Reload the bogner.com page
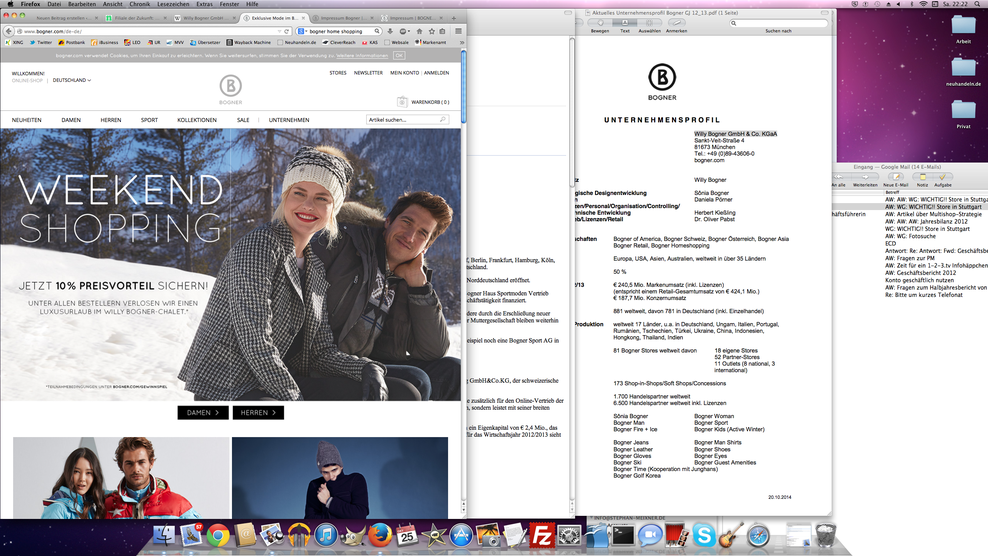Image resolution: width=988 pixels, height=556 pixels. (287, 31)
